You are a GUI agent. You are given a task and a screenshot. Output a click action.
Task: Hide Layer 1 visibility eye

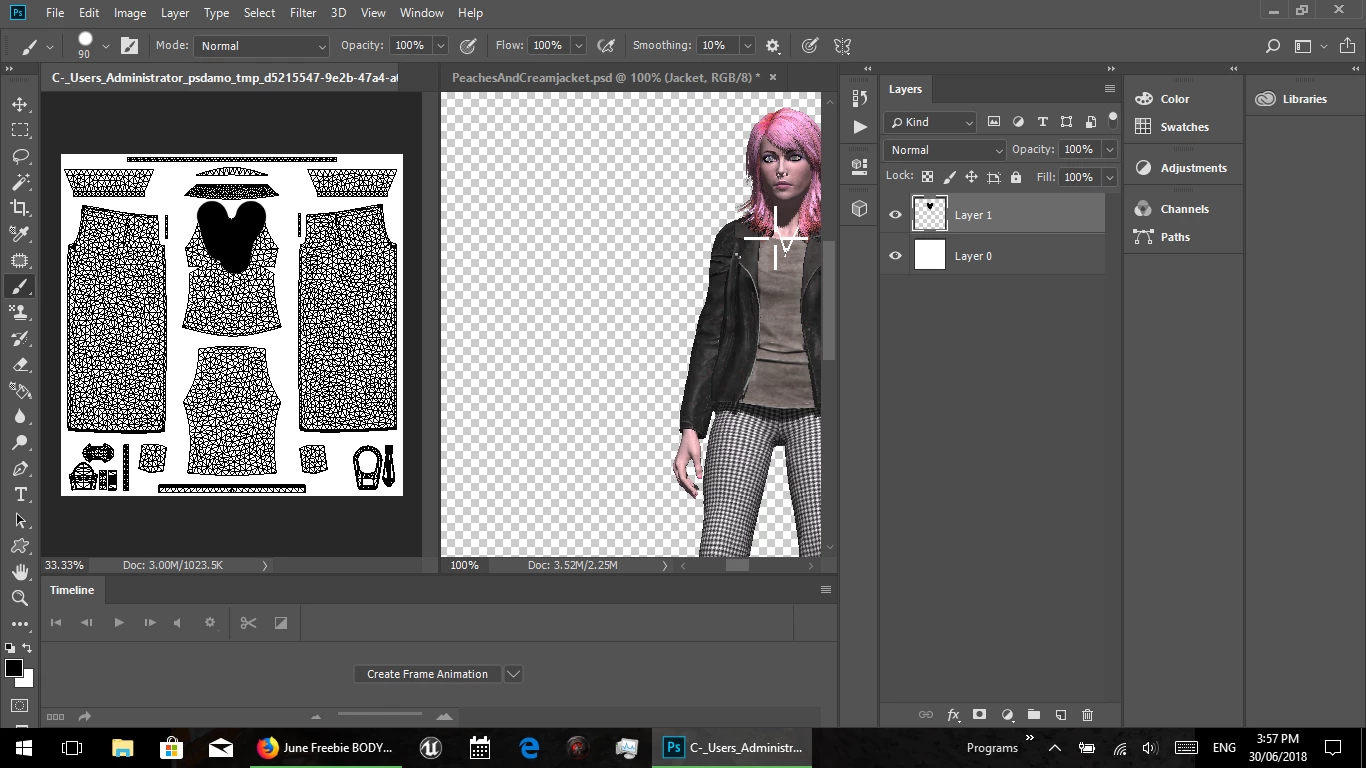tap(895, 215)
